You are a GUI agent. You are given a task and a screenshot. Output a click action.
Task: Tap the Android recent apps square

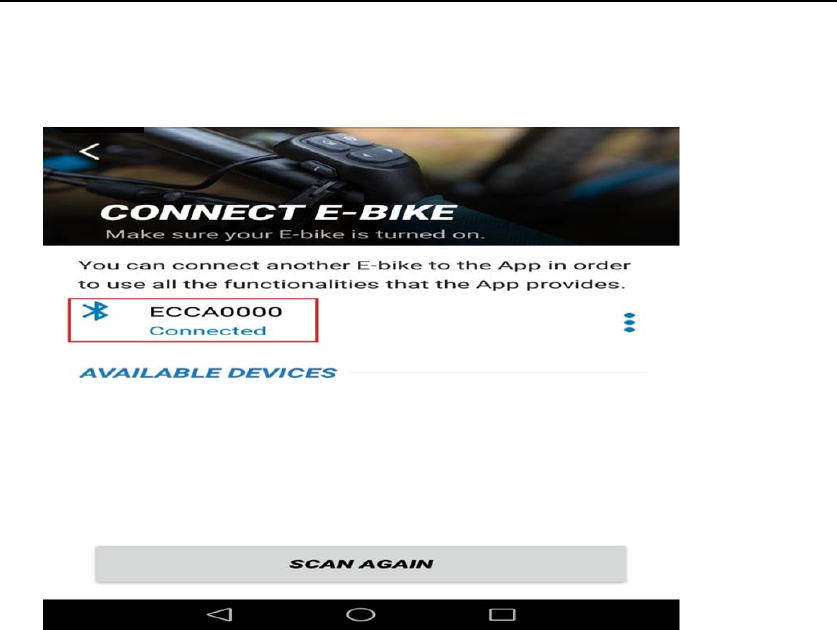click(x=502, y=615)
